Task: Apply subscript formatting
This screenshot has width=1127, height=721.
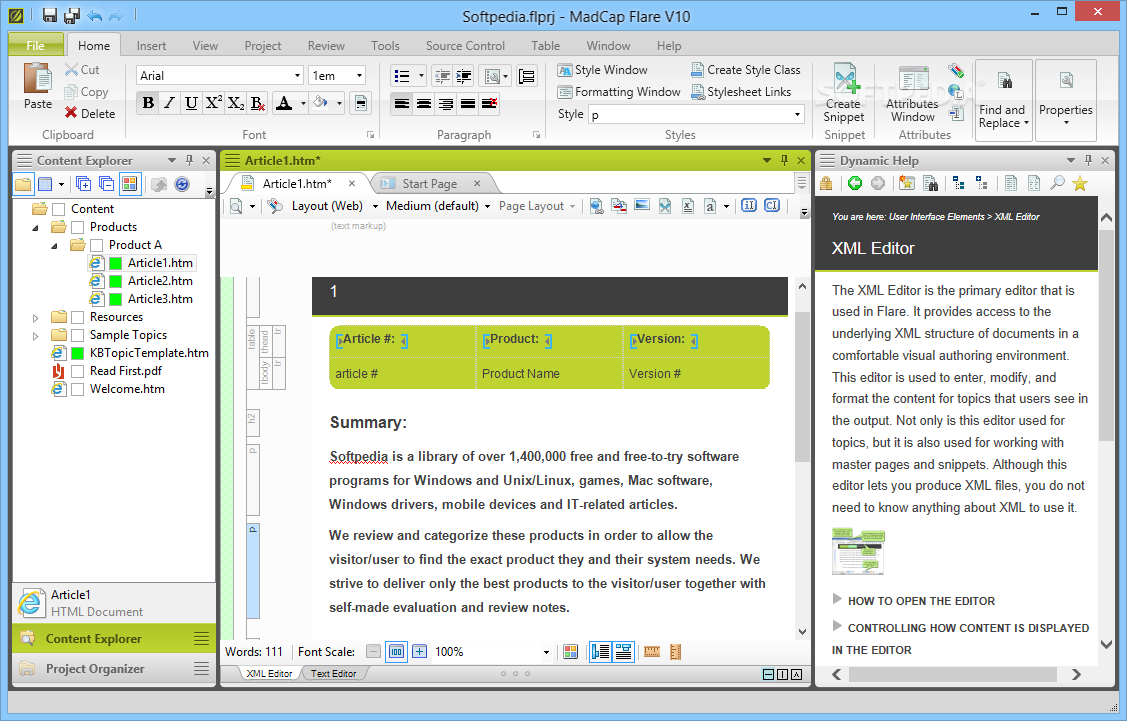Action: pos(235,103)
